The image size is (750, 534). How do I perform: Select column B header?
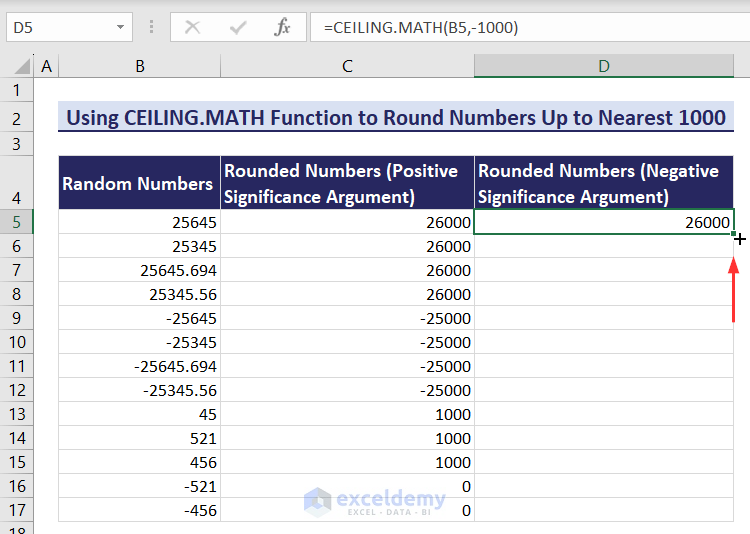pos(139,66)
